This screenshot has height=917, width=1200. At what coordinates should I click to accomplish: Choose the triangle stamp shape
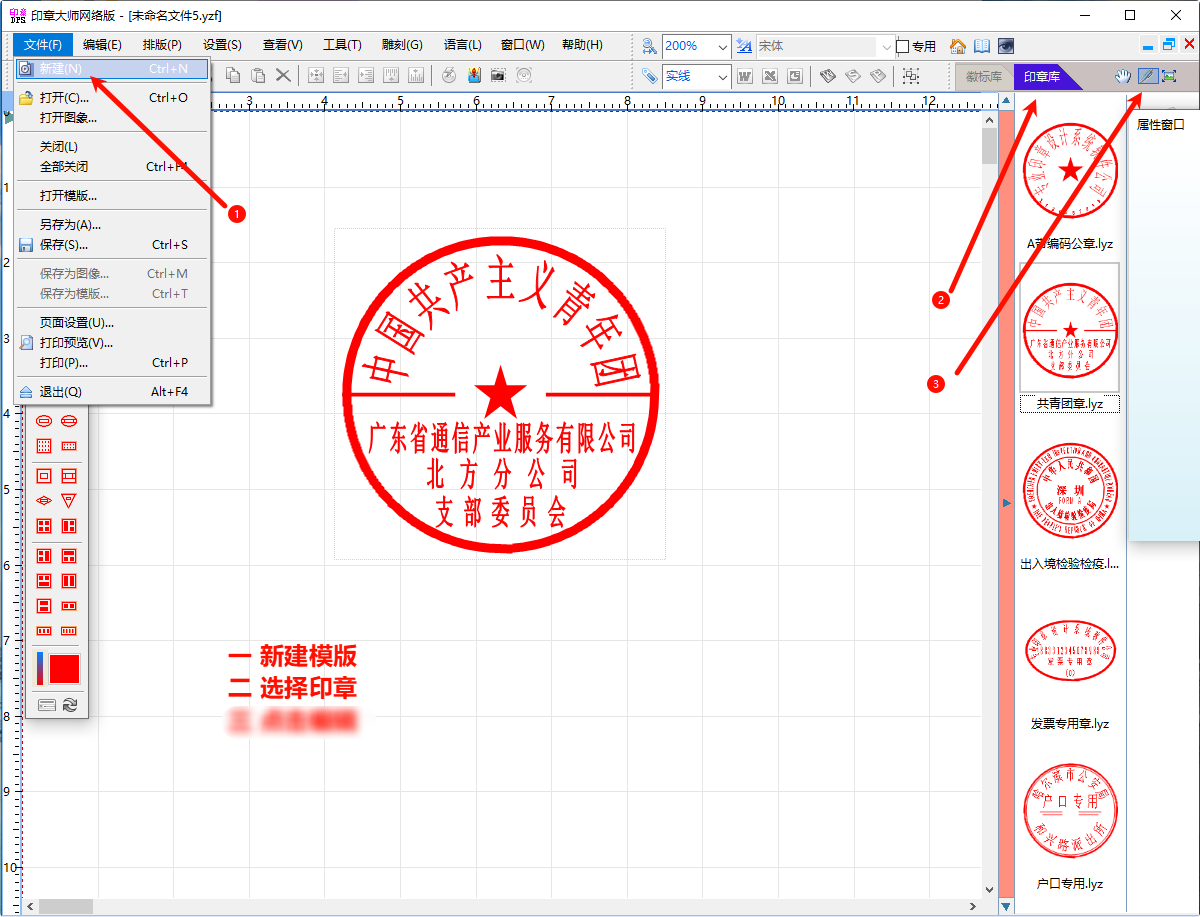point(69,500)
